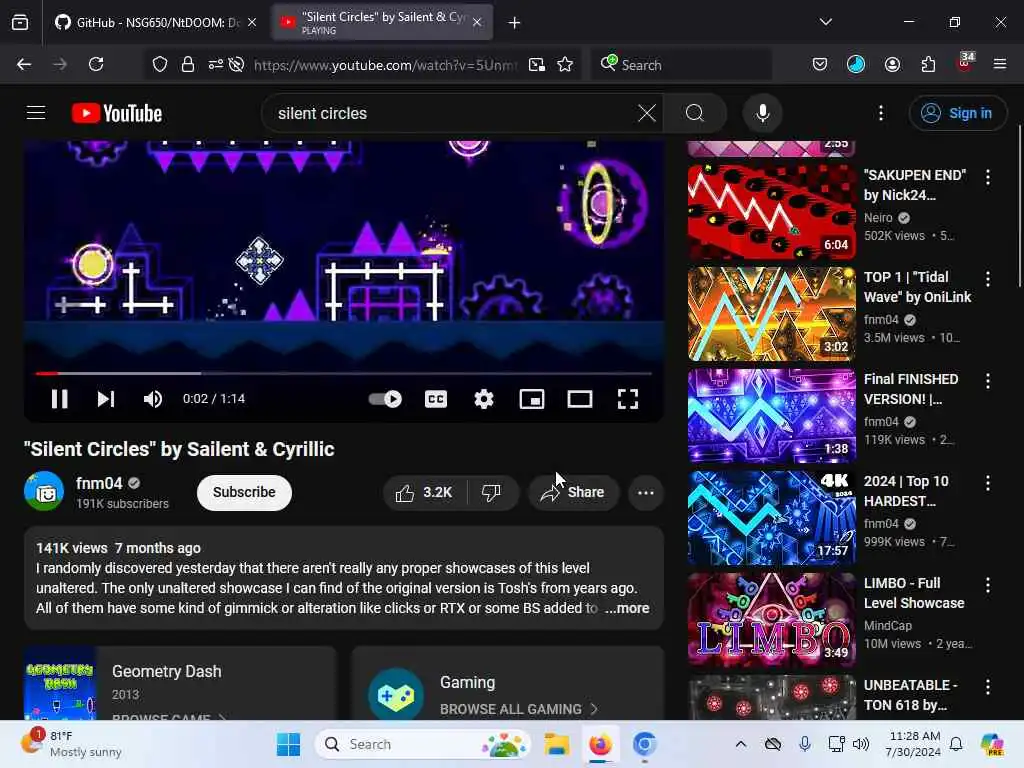This screenshot has width=1024, height=768.
Task: Open the taskbar Search box
Action: tap(423, 744)
